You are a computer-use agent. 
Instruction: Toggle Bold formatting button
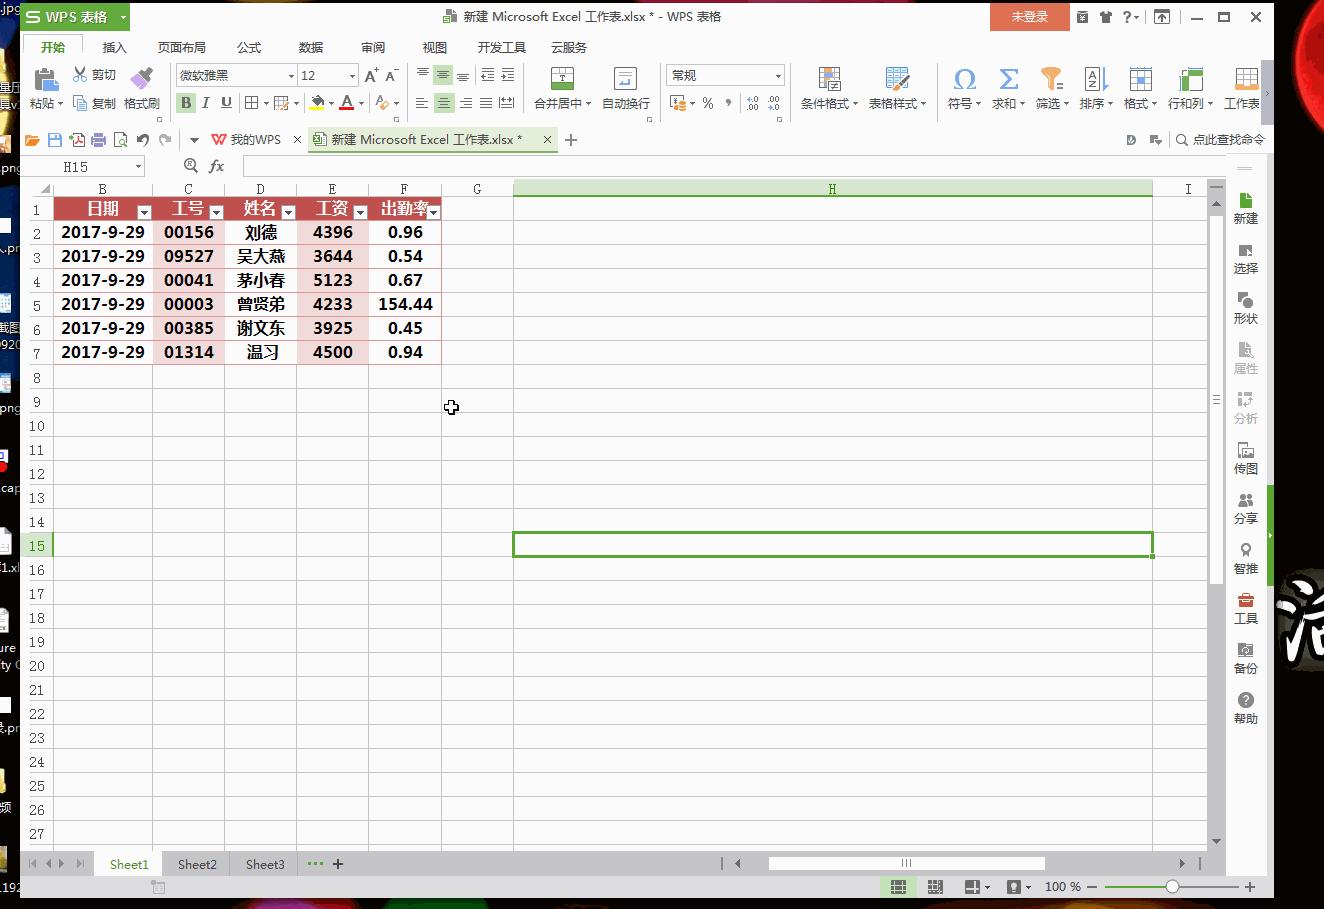[x=186, y=103]
